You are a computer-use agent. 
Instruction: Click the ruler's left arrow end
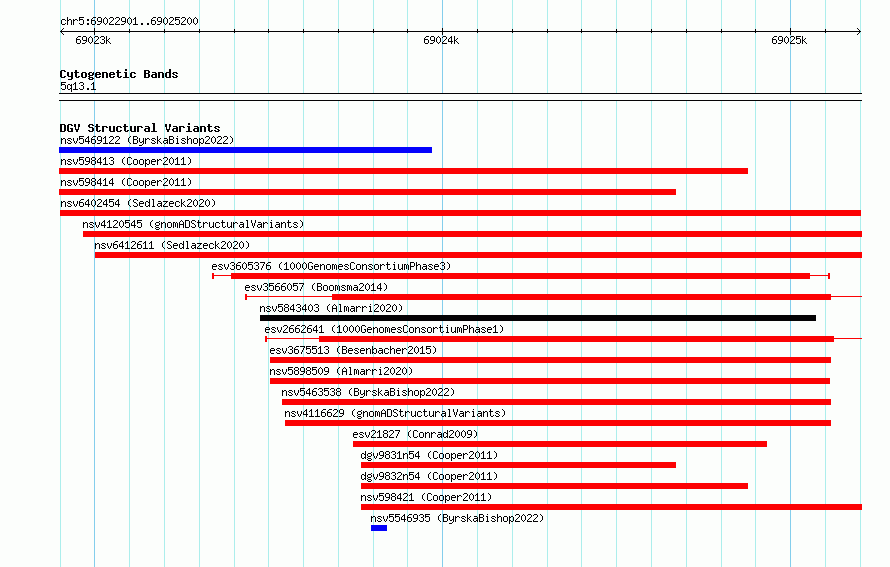pyautogui.click(x=62, y=32)
